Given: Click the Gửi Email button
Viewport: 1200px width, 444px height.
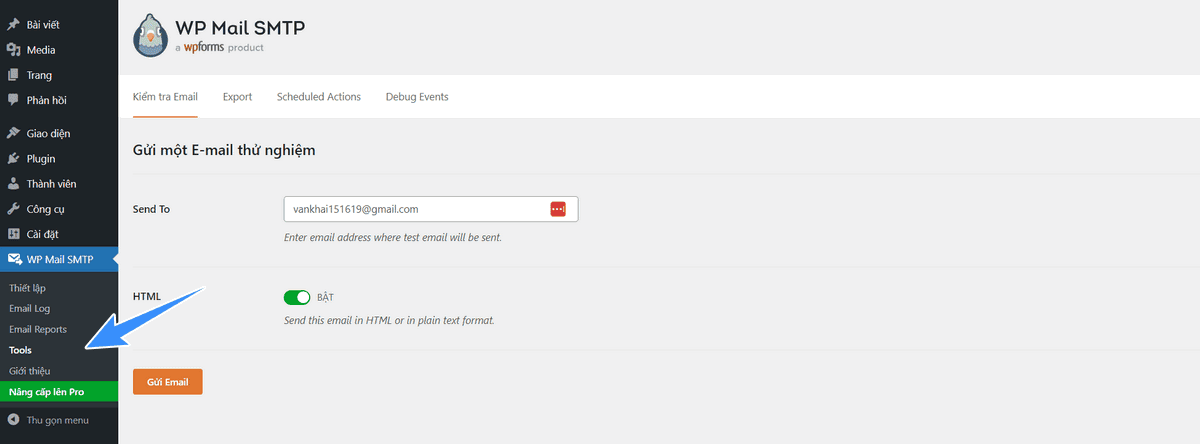Looking at the screenshot, I should [x=168, y=382].
